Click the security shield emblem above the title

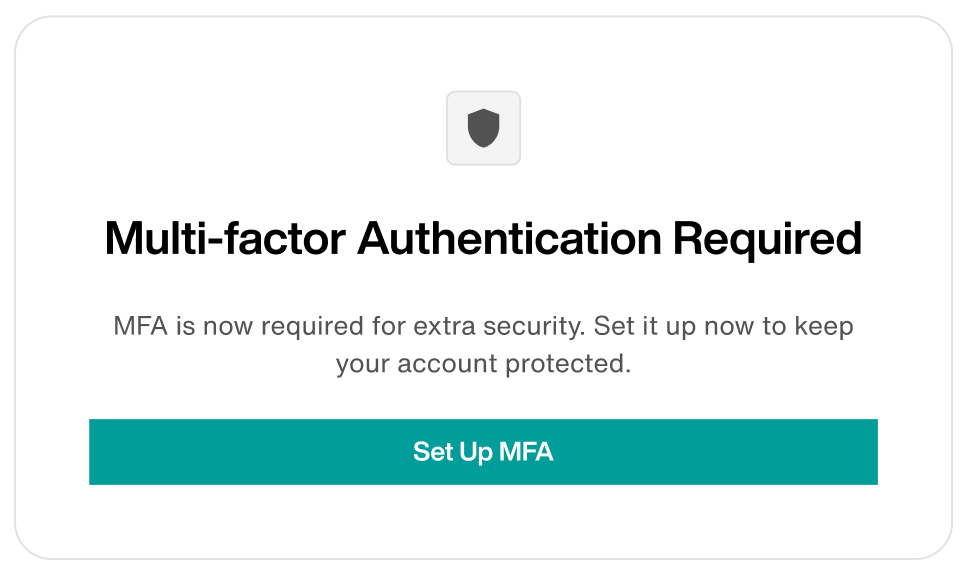(483, 128)
